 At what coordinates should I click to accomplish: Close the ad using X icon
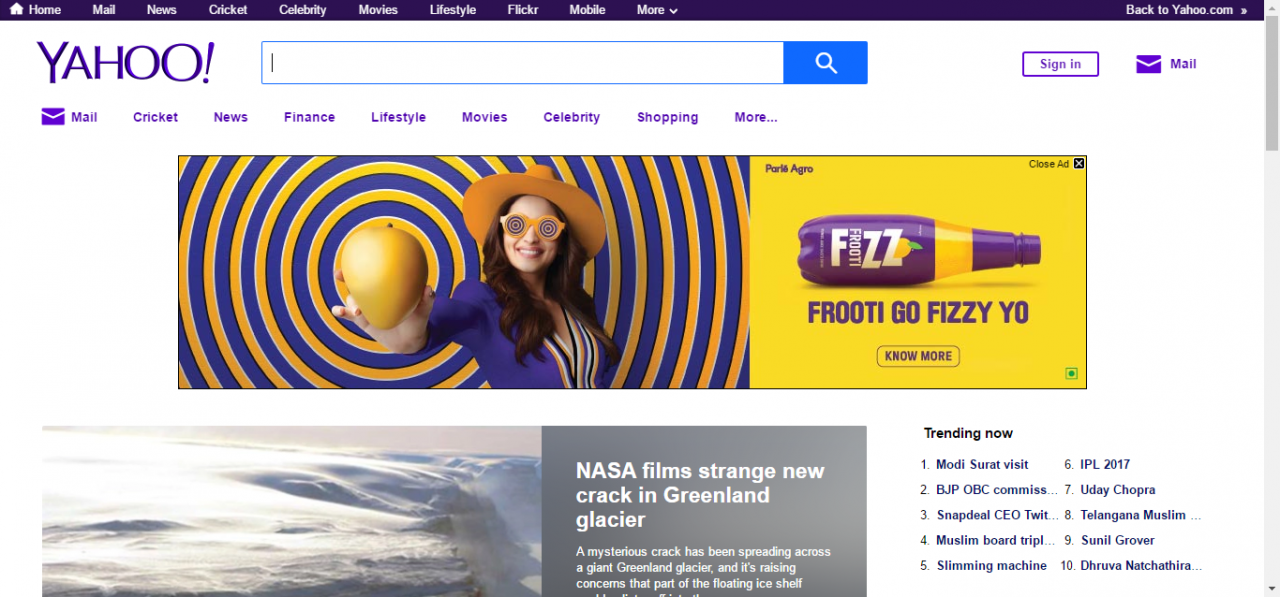coord(1079,164)
